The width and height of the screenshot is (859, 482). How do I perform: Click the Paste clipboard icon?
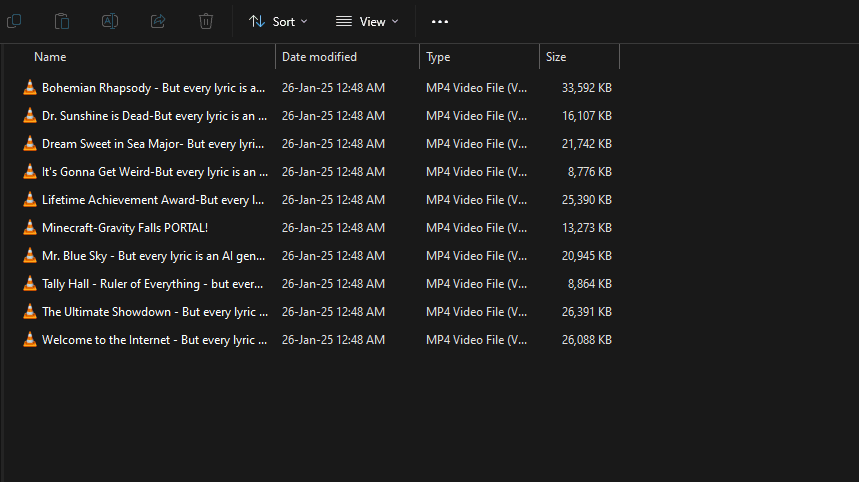62,21
